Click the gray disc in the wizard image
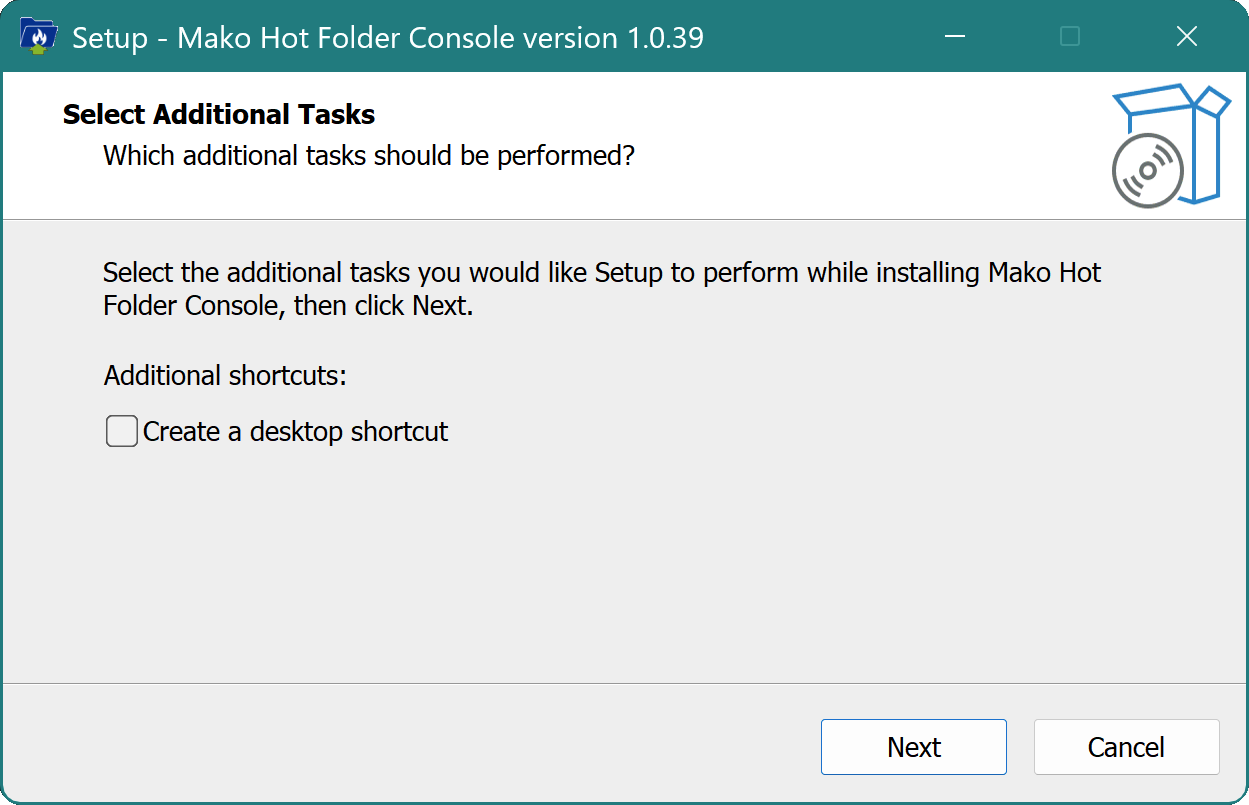The image size is (1249, 805). pos(1147,171)
